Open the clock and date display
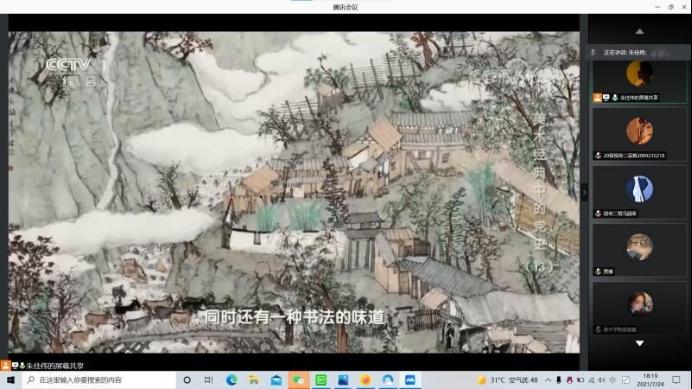The image size is (692, 389). (650, 380)
